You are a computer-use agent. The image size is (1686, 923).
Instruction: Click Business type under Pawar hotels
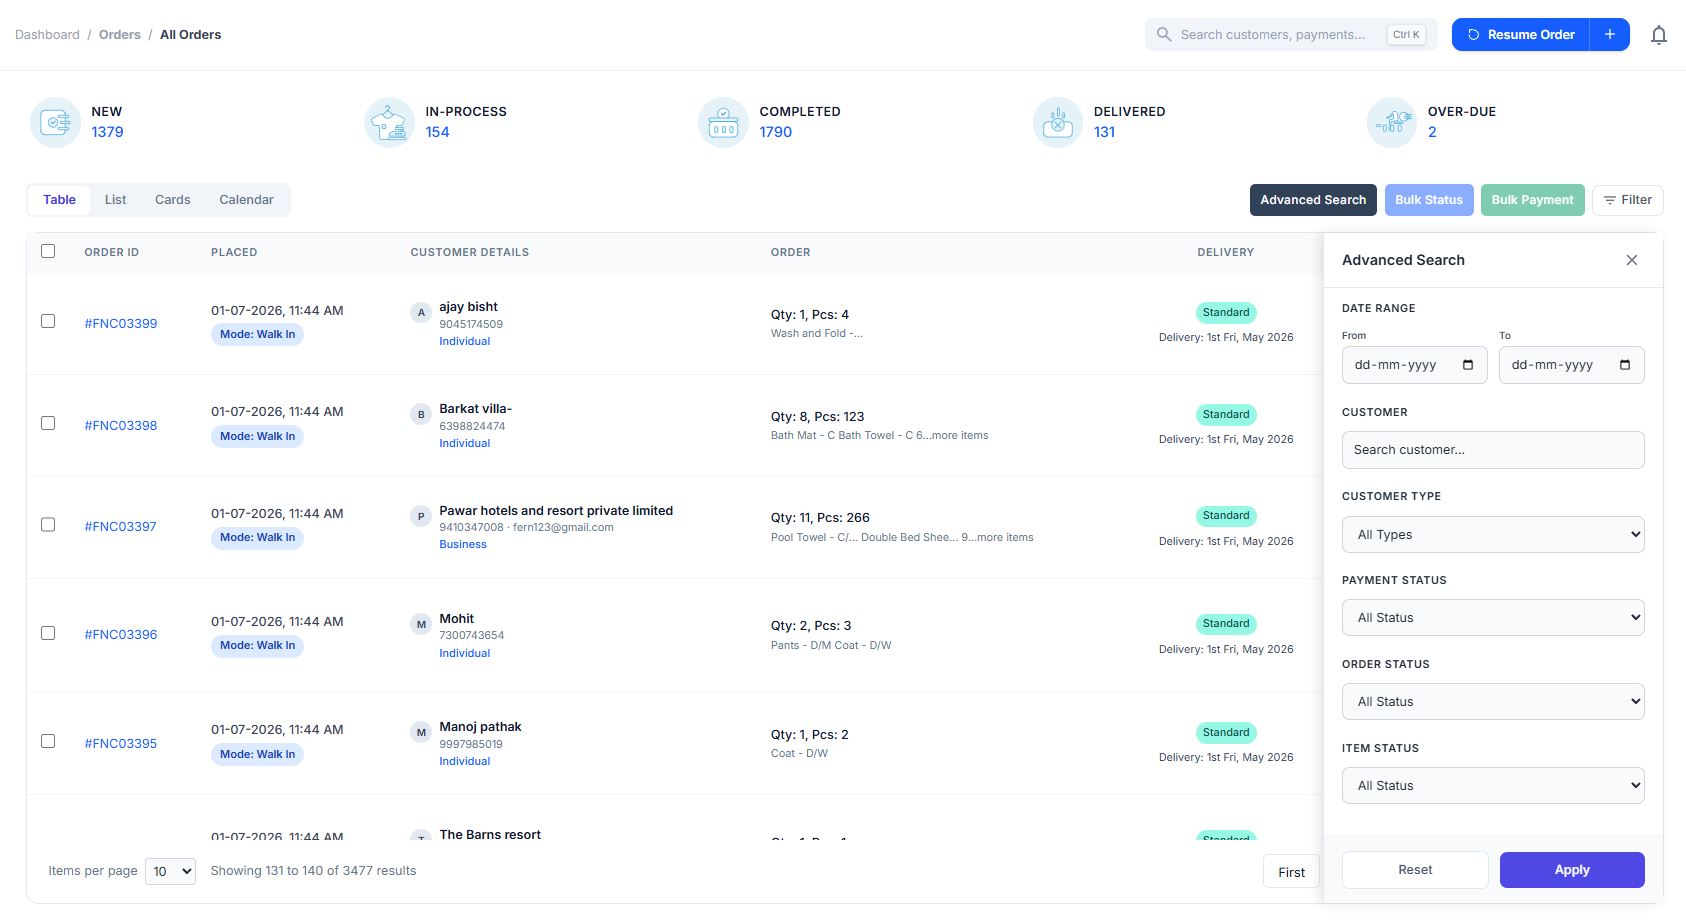pyautogui.click(x=463, y=545)
